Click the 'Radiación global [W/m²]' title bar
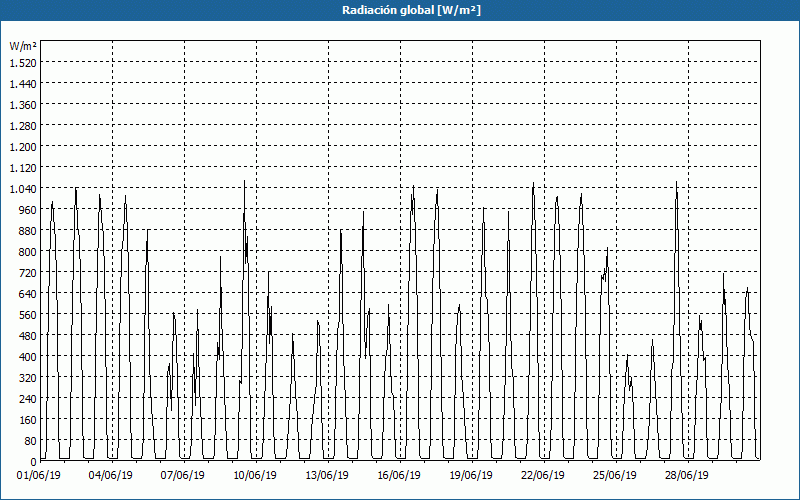The width and height of the screenshot is (800, 500). pyautogui.click(x=400, y=10)
